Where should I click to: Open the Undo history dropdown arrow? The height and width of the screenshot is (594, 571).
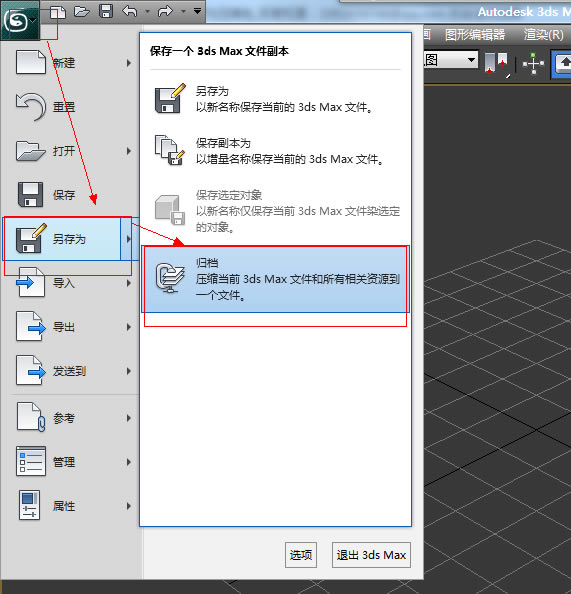point(147,11)
